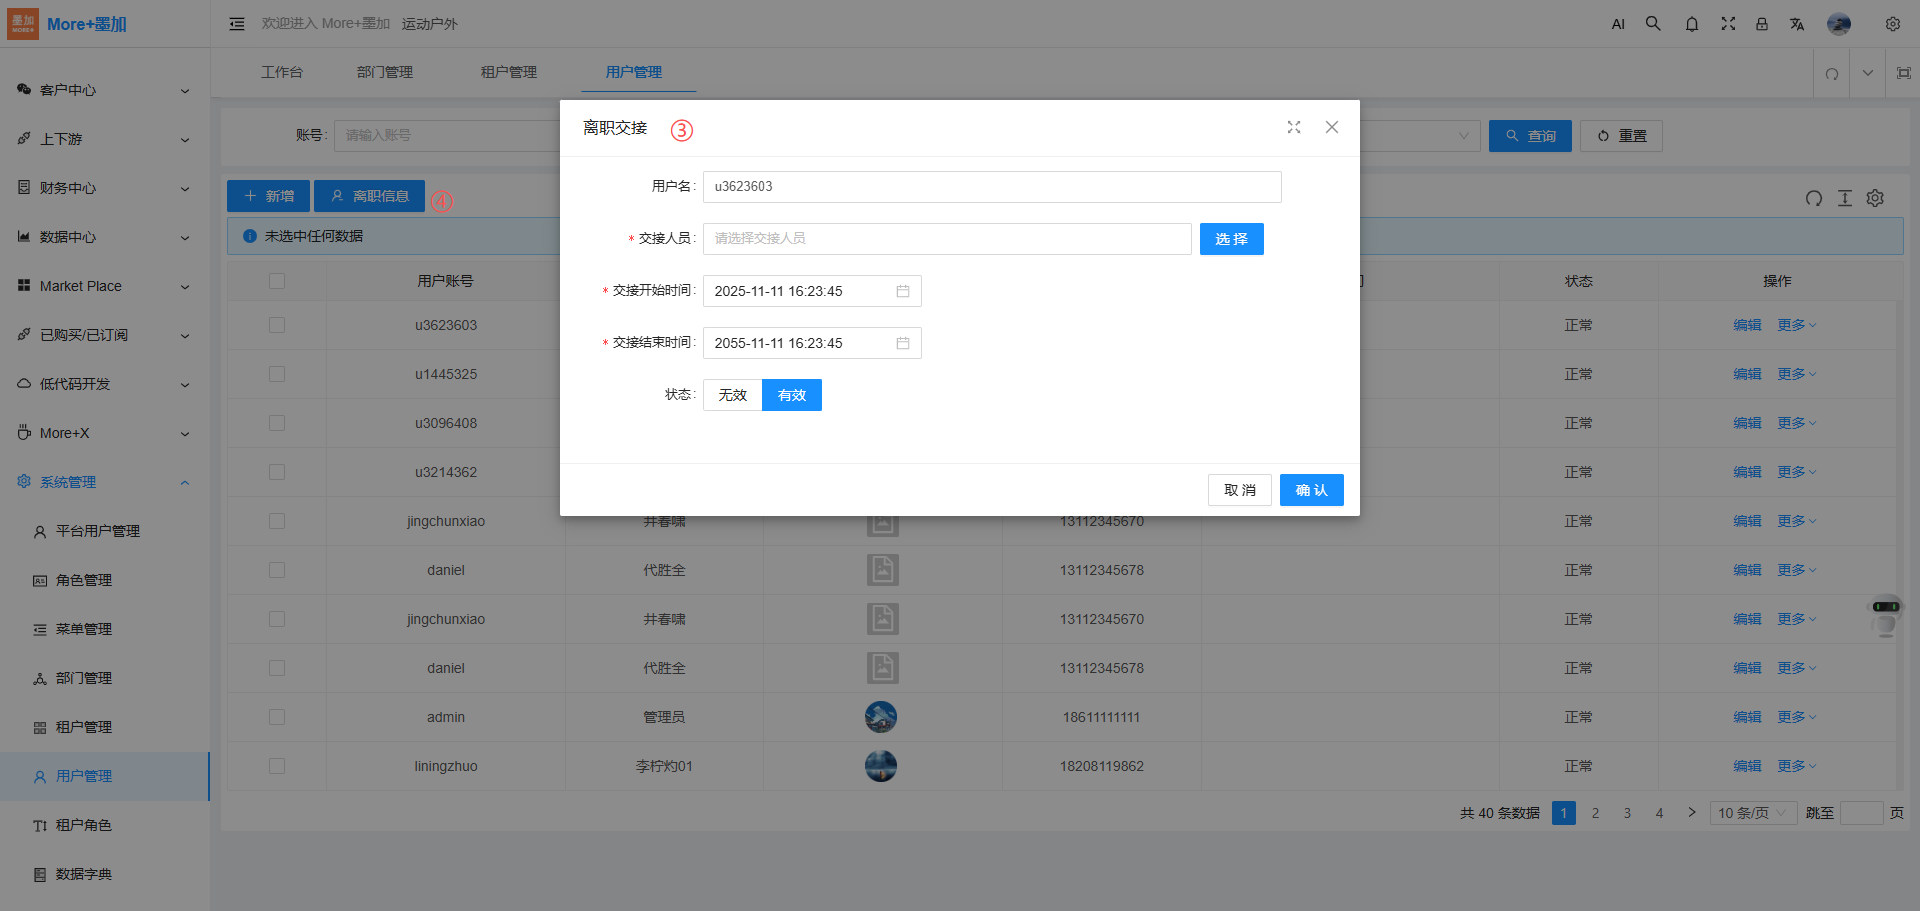Click the 取消 button in dialog
The image size is (1920, 911).
(1239, 490)
